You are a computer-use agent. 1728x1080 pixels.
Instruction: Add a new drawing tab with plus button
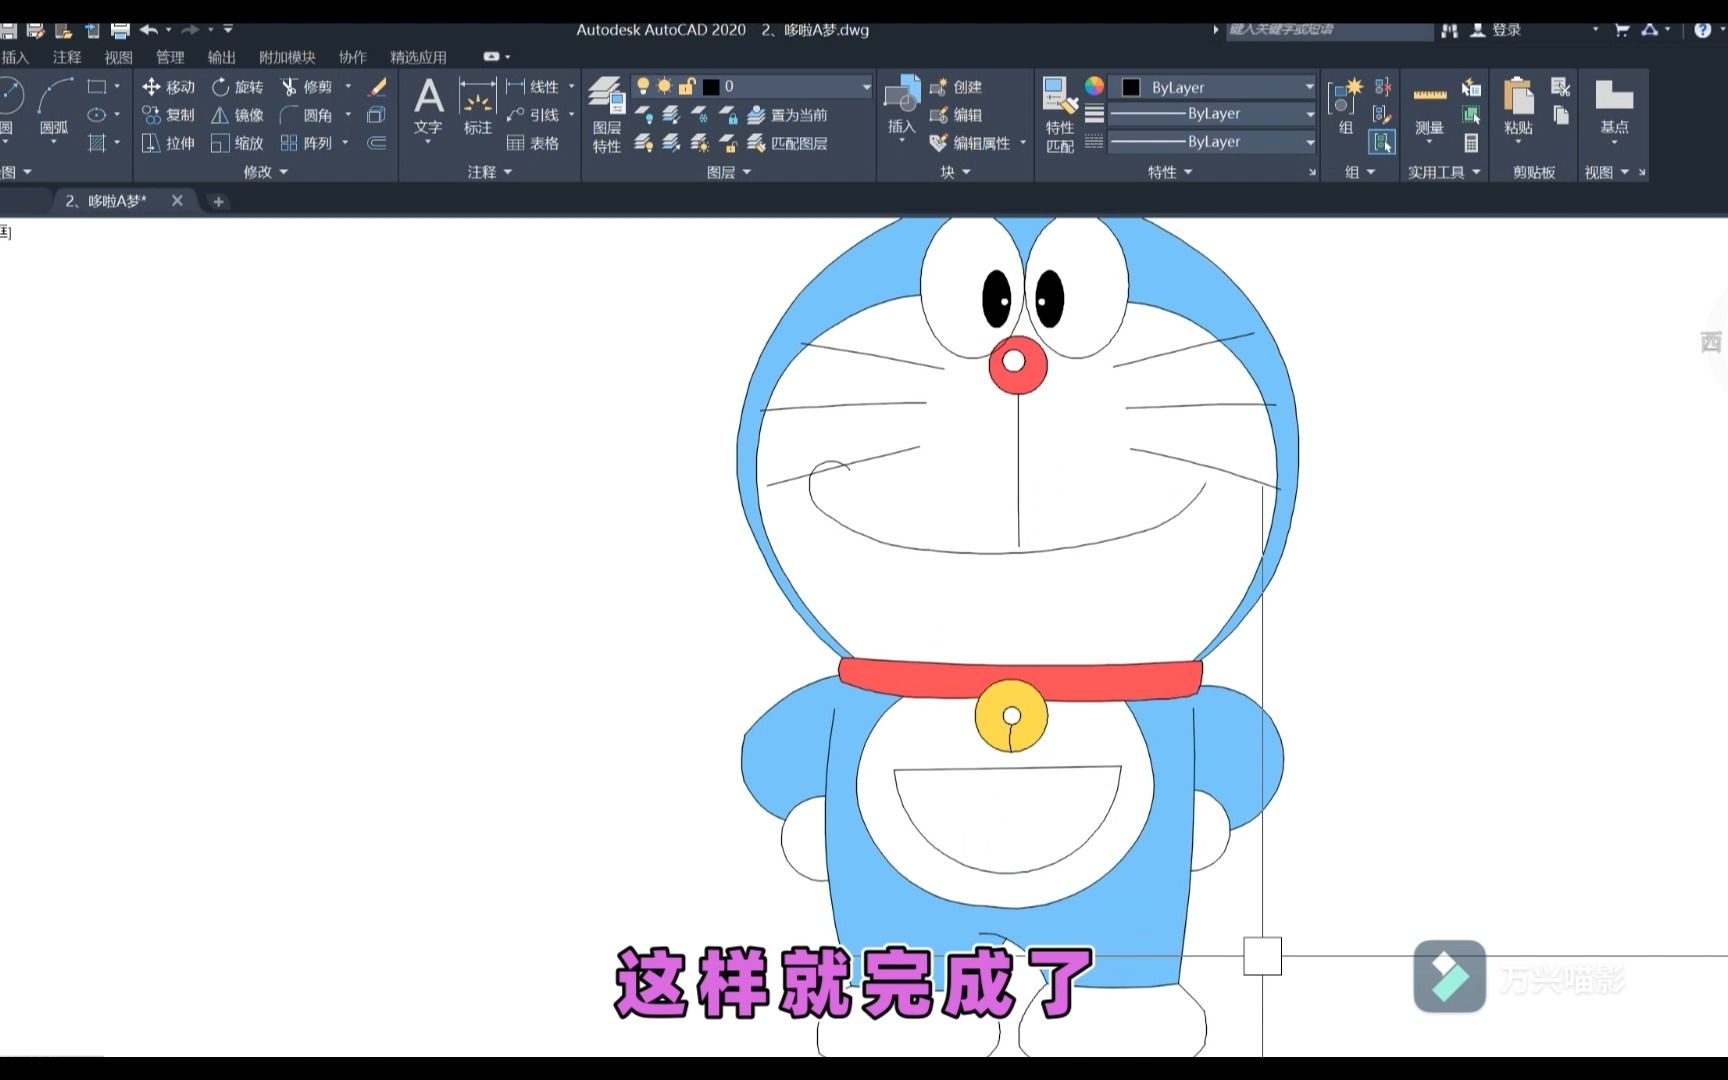[218, 202]
